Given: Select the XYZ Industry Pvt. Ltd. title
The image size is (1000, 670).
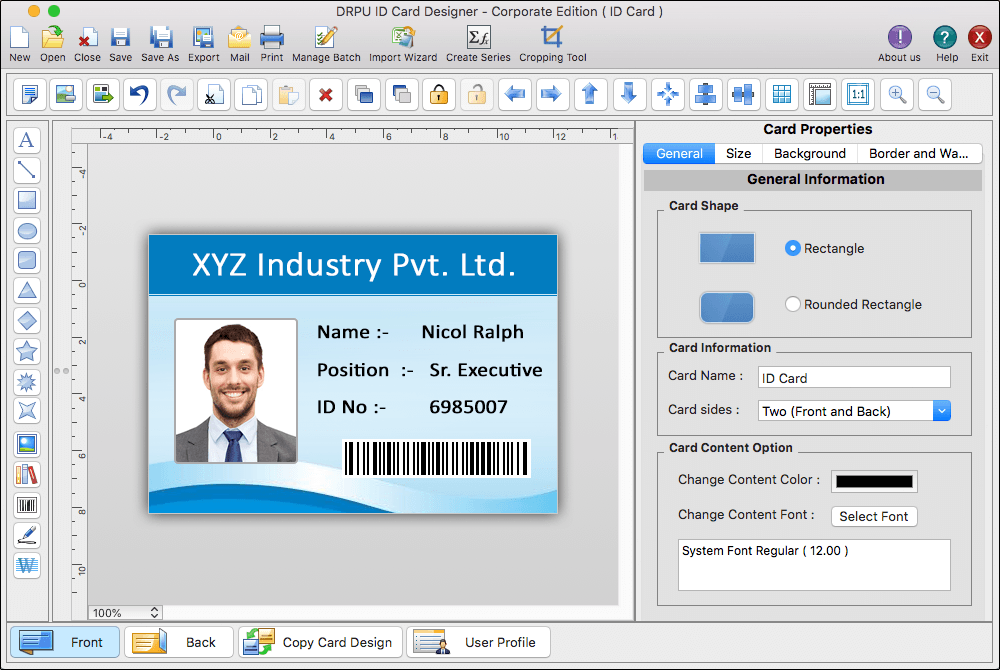Looking at the screenshot, I should [x=354, y=265].
